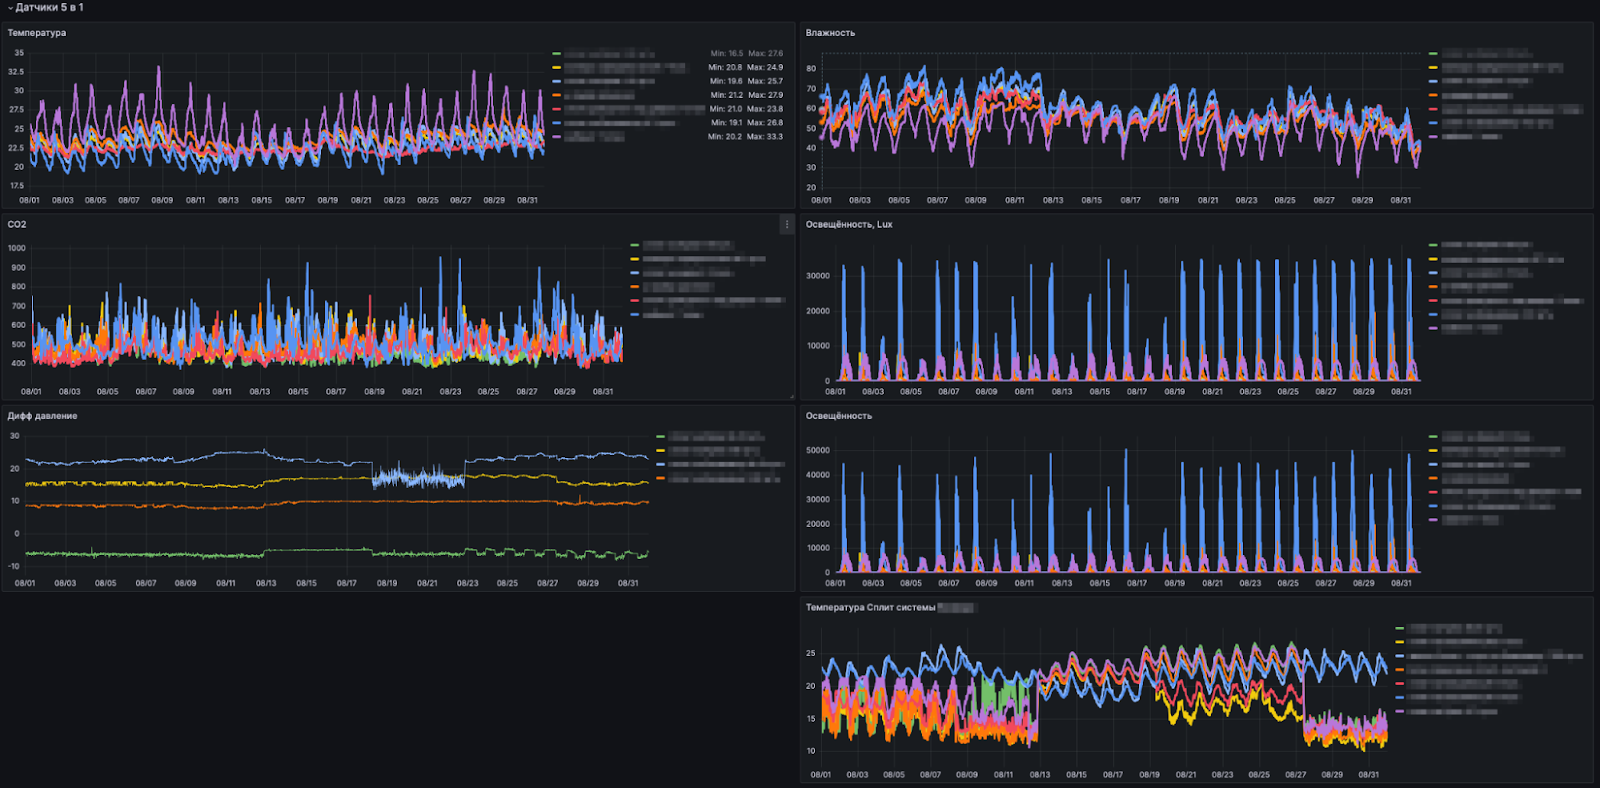Click purple legend swatch in Освещённость, Lux panel
This screenshot has width=1600, height=788.
pos(1433,328)
